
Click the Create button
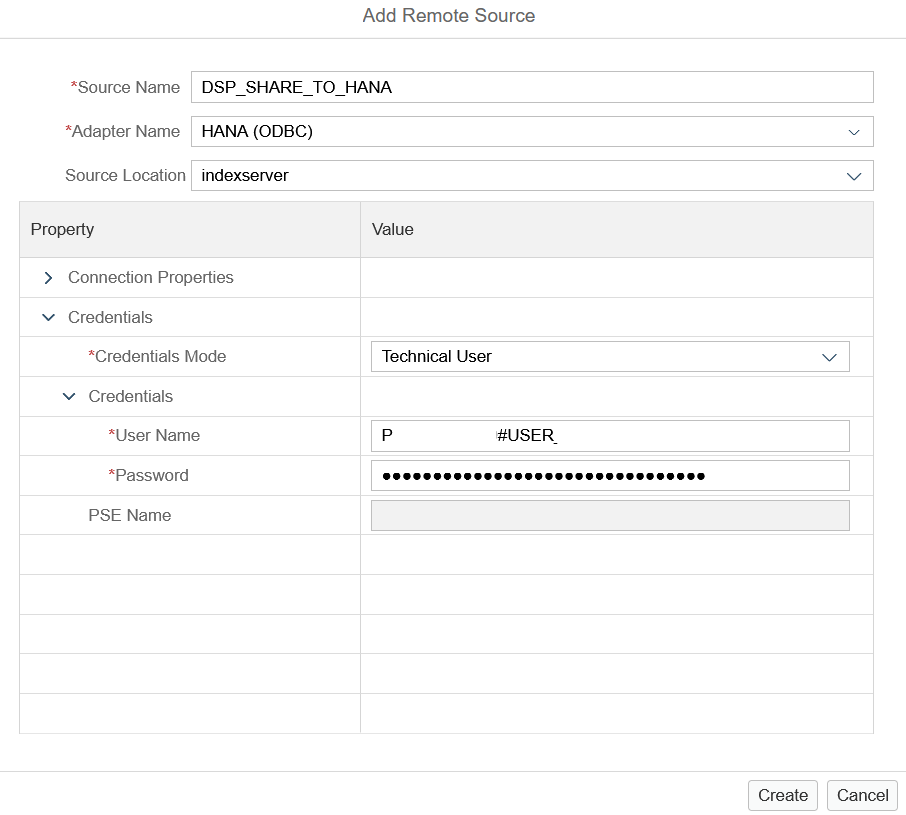click(x=783, y=795)
